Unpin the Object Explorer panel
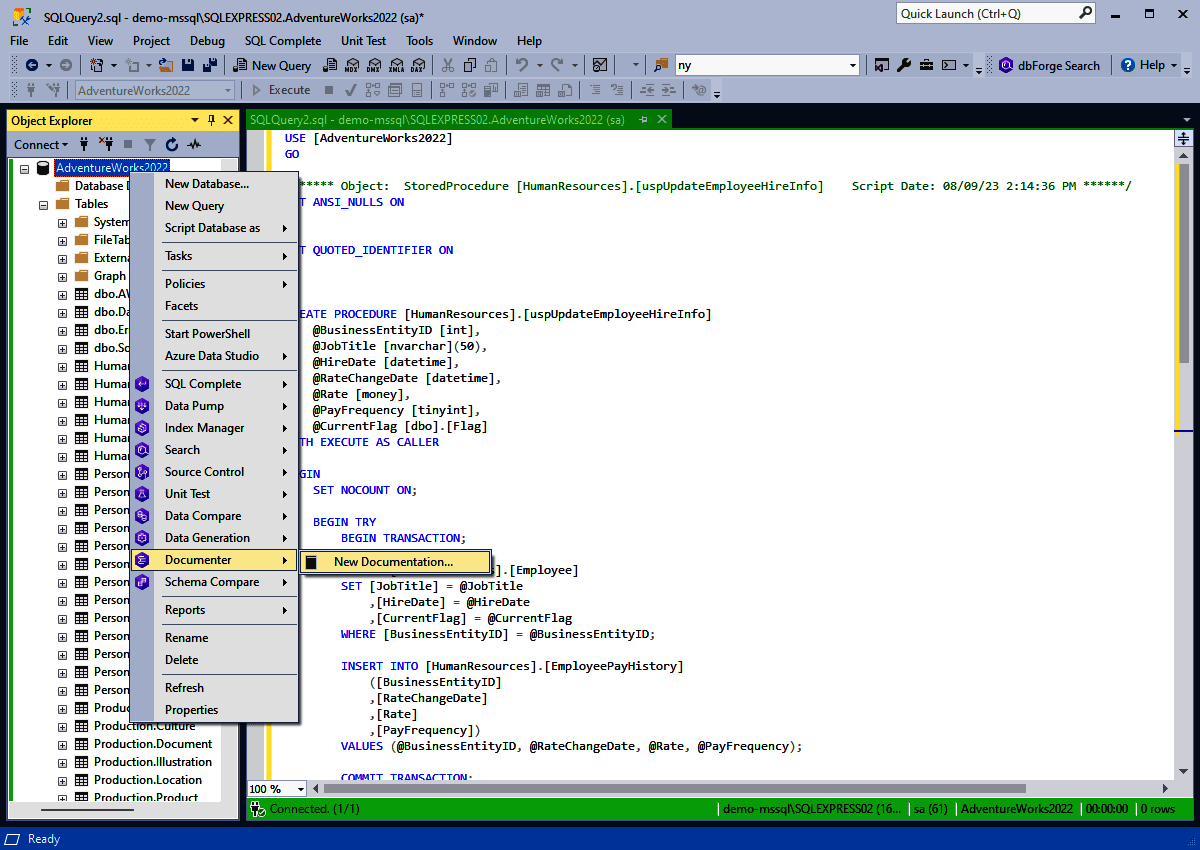The width and height of the screenshot is (1200, 850). coord(211,120)
